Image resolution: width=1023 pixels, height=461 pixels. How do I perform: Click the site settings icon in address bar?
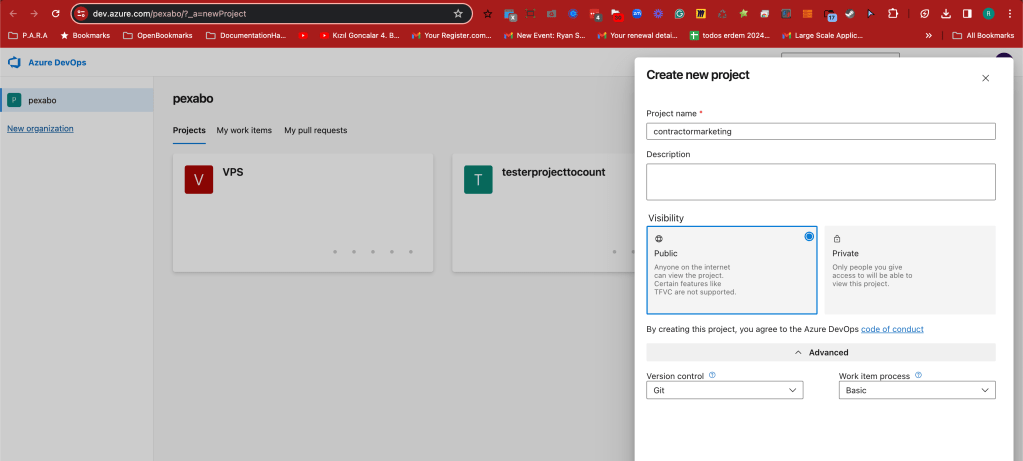pos(81,13)
